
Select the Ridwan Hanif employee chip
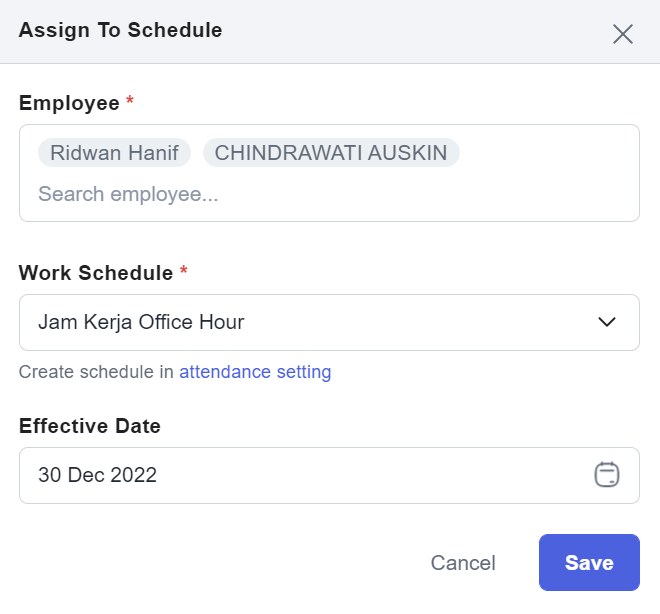coord(114,153)
